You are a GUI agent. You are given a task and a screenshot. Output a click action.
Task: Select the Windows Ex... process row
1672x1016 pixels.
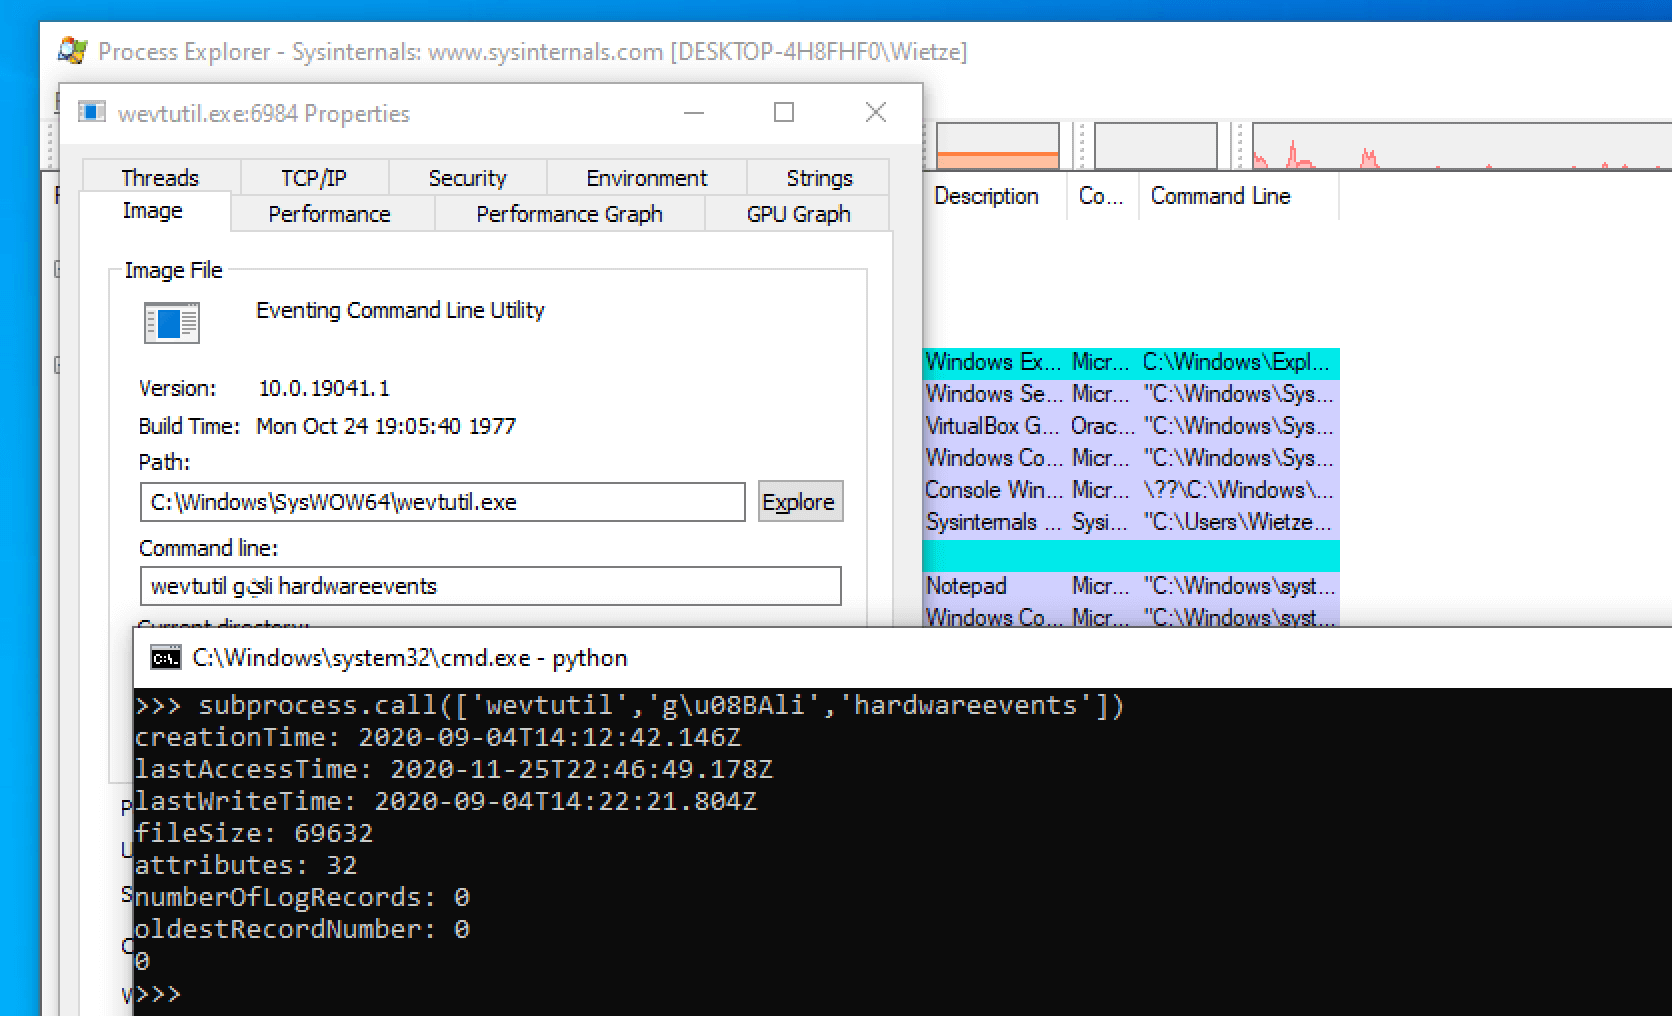click(1131, 362)
